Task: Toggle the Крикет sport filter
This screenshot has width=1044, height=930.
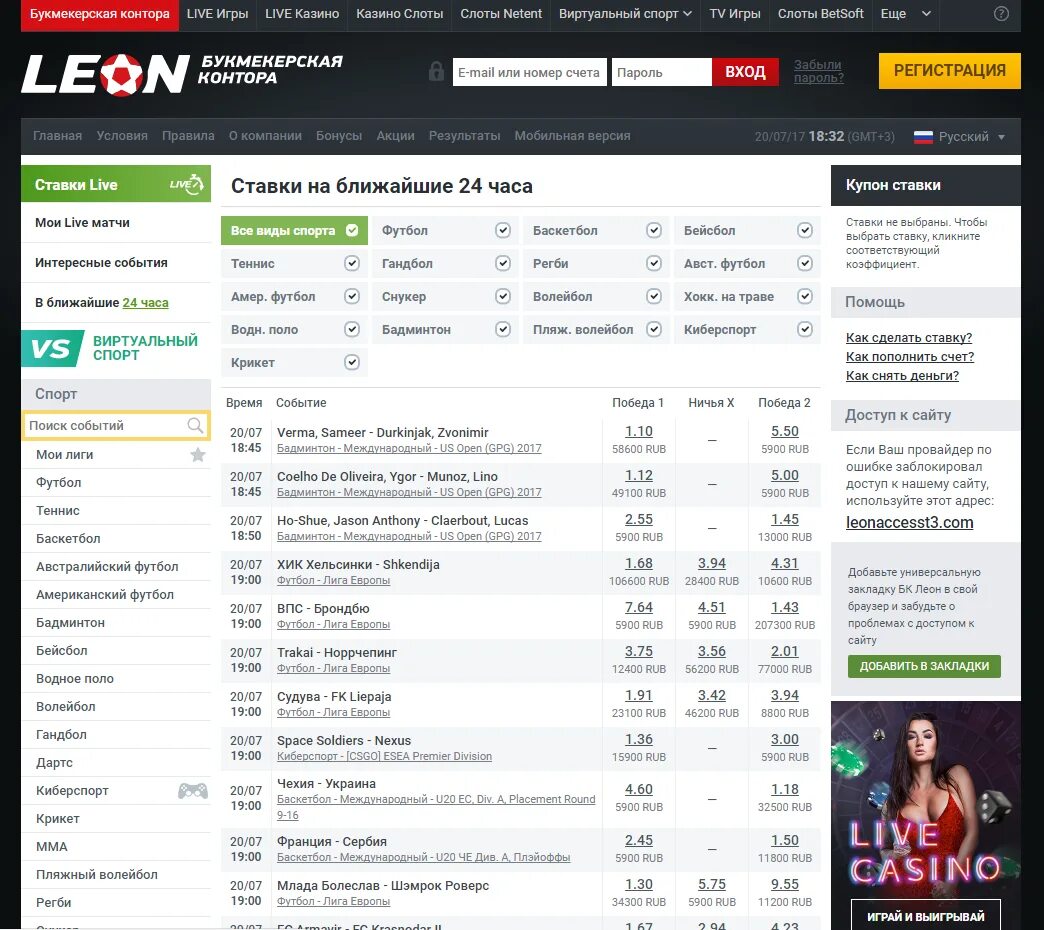Action: [294, 362]
